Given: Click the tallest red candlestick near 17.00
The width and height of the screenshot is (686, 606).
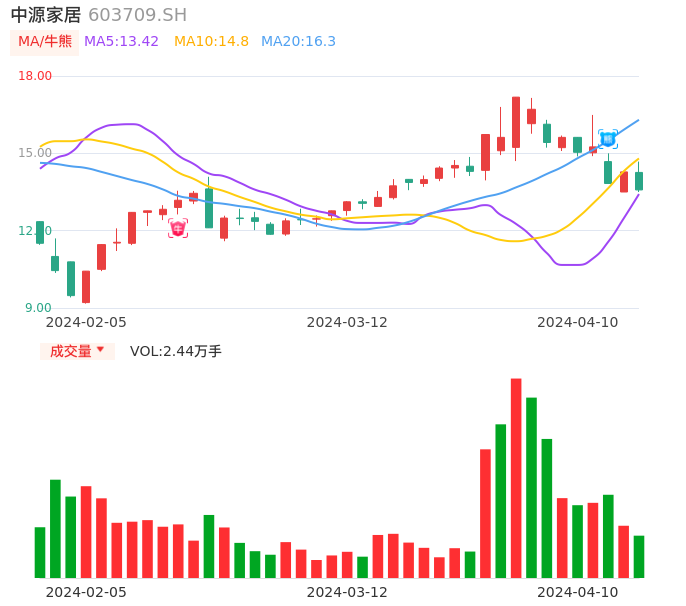Looking at the screenshot, I should pos(516,122).
